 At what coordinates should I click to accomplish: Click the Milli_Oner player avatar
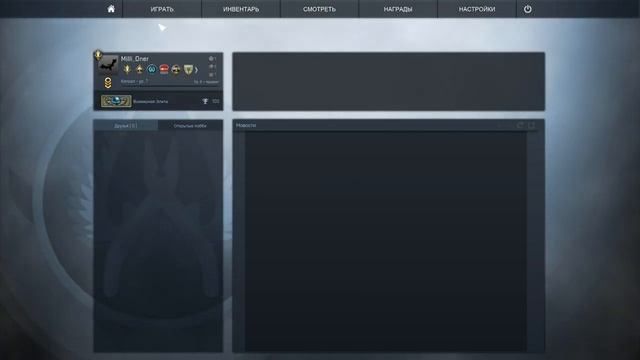pyautogui.click(x=108, y=64)
